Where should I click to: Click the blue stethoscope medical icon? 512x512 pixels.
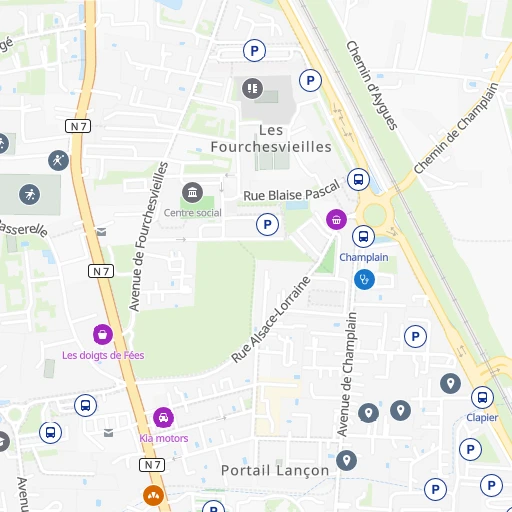(364, 279)
